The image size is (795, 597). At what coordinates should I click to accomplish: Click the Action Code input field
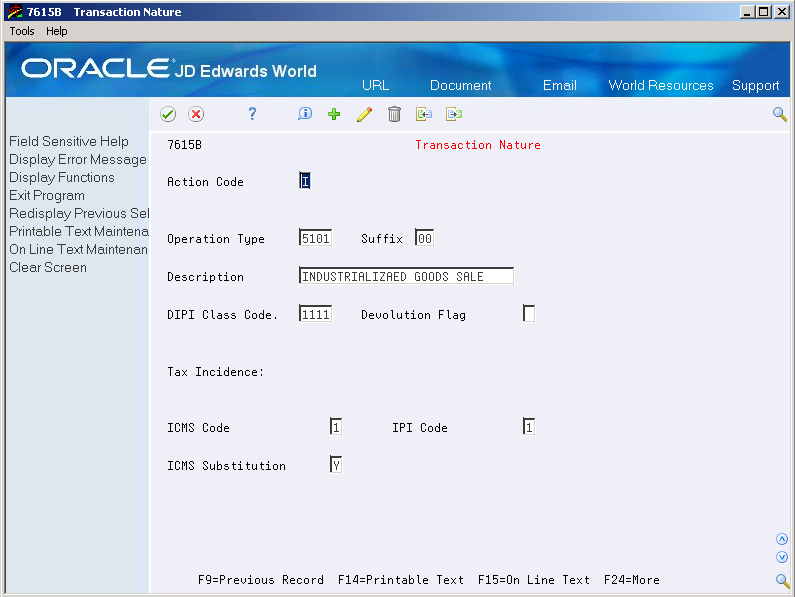[x=305, y=181]
